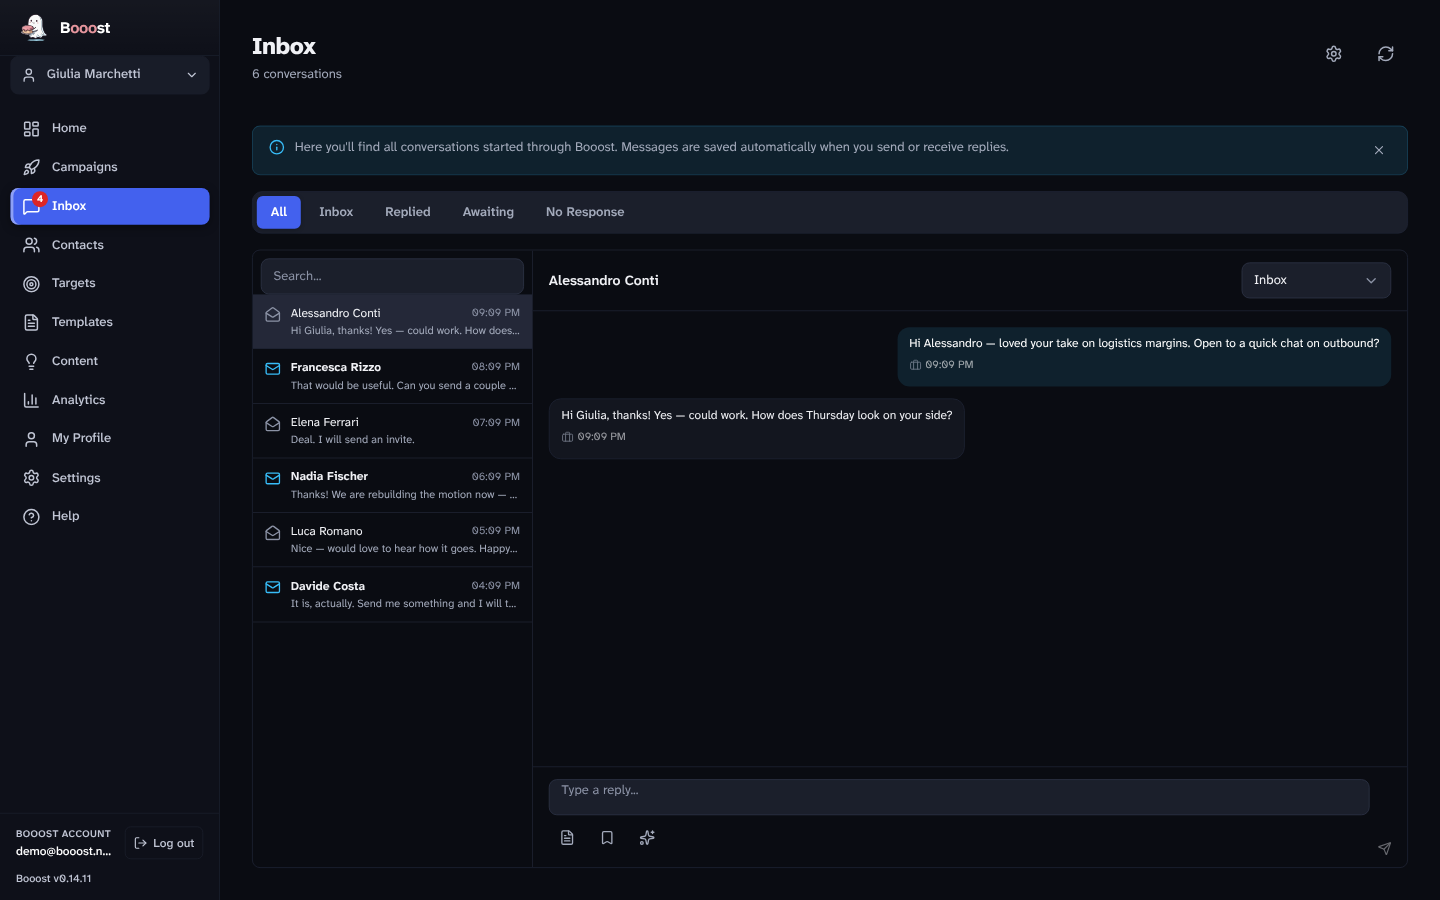Image resolution: width=1440 pixels, height=900 pixels.
Task: Click the demo@booost account email
Action: point(64,851)
